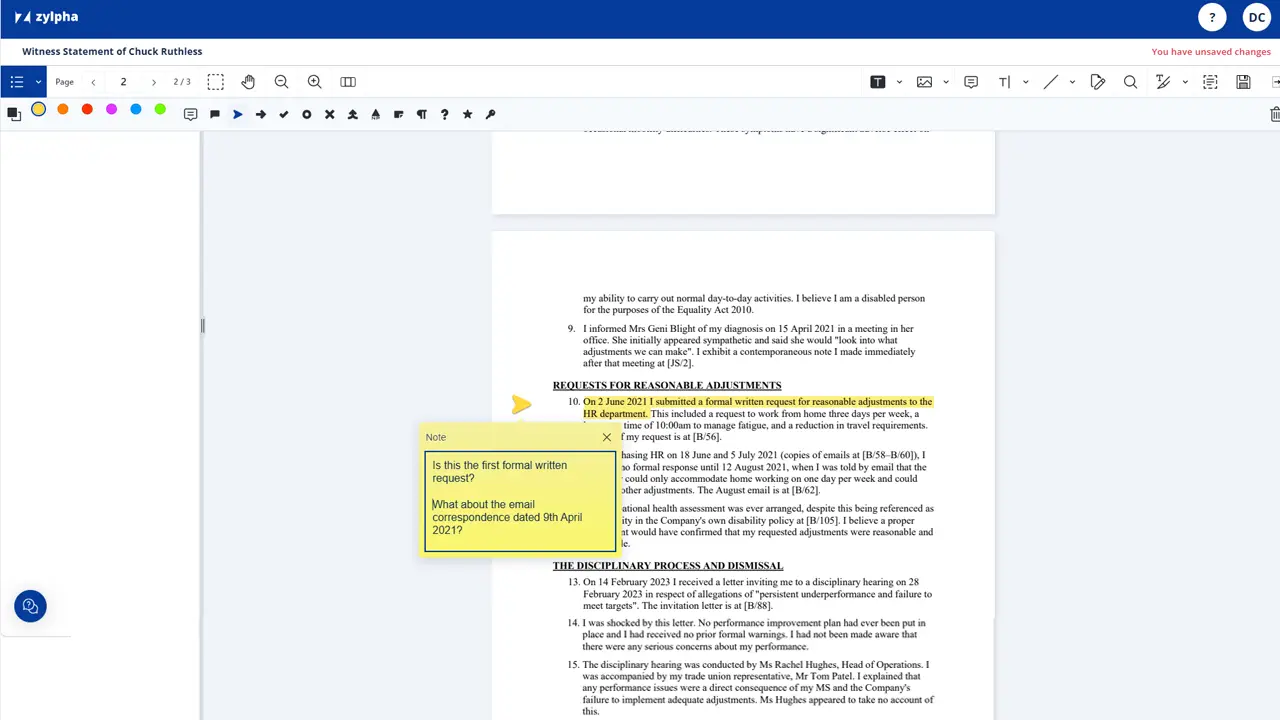Open the DC user account menu
Image resolution: width=1280 pixels, height=720 pixels.
[1257, 17]
